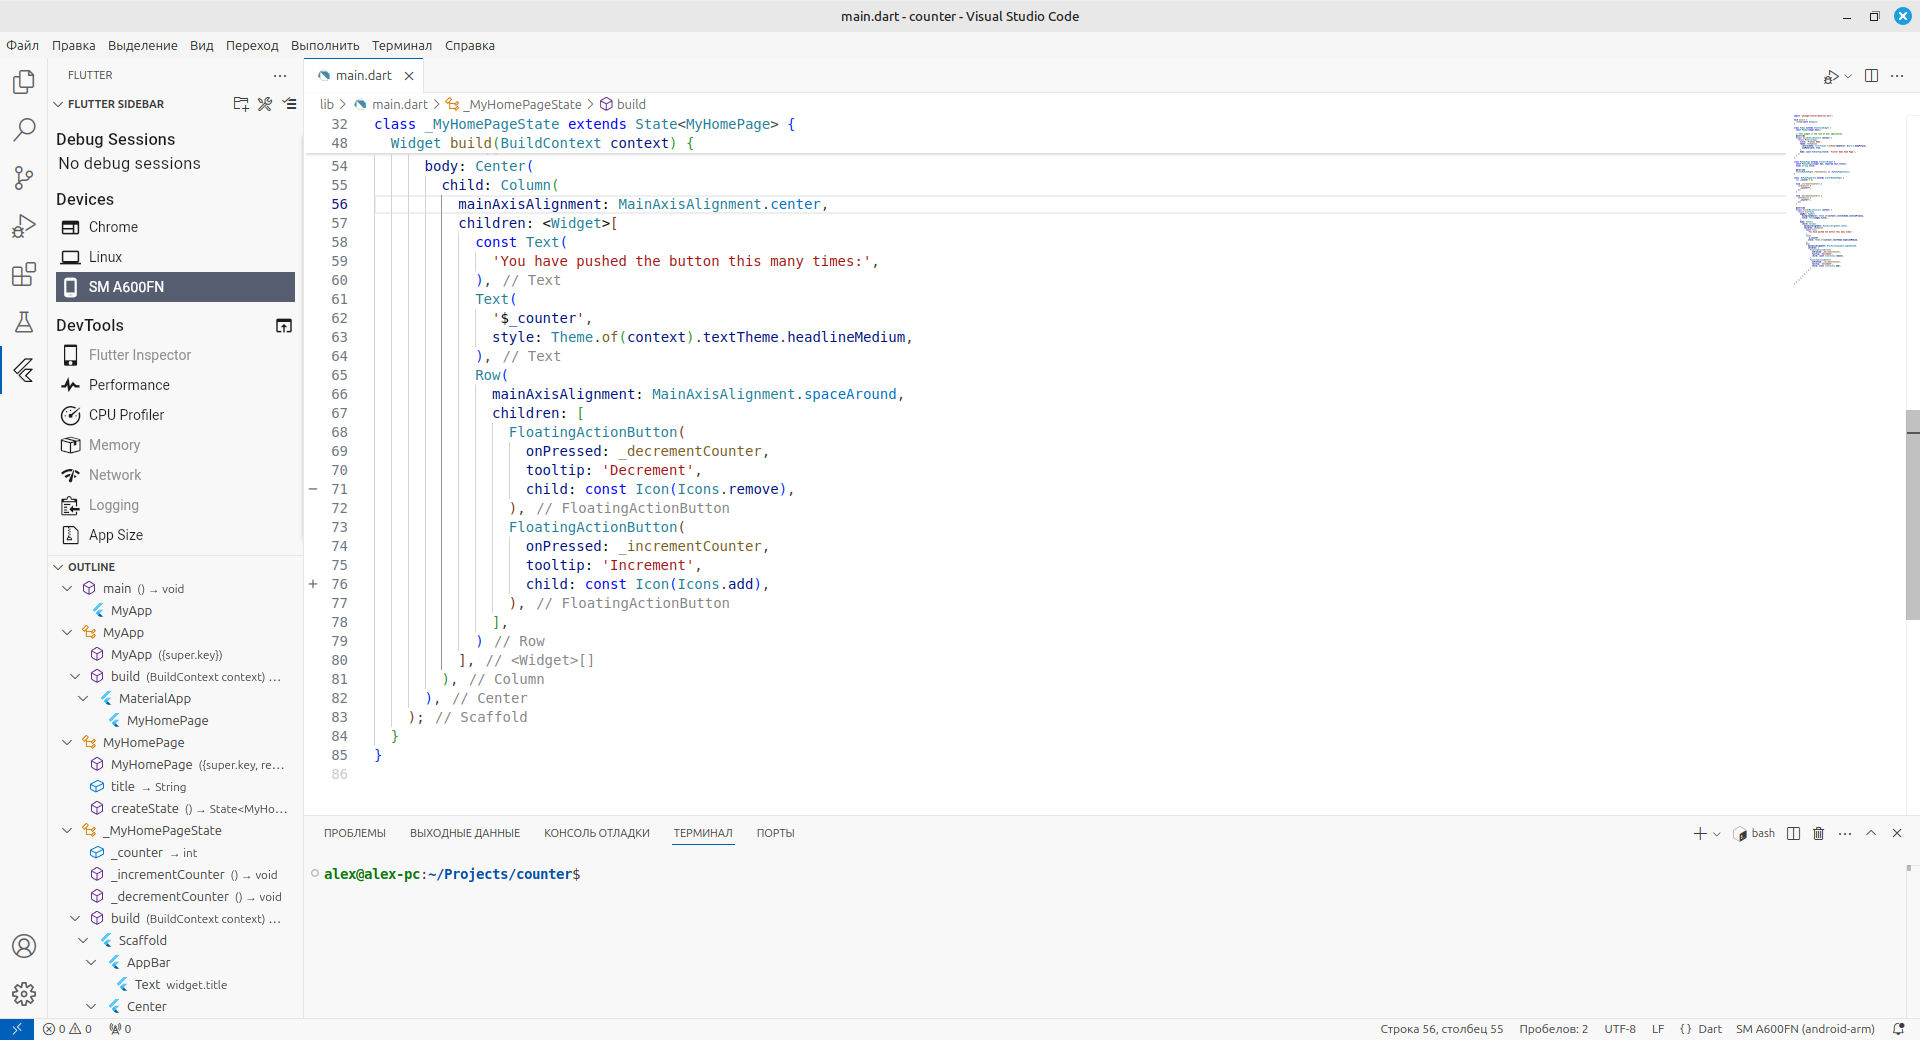Switch to ВЫХОДНЫЕ ДАННЫЕ panel tab

(x=465, y=833)
